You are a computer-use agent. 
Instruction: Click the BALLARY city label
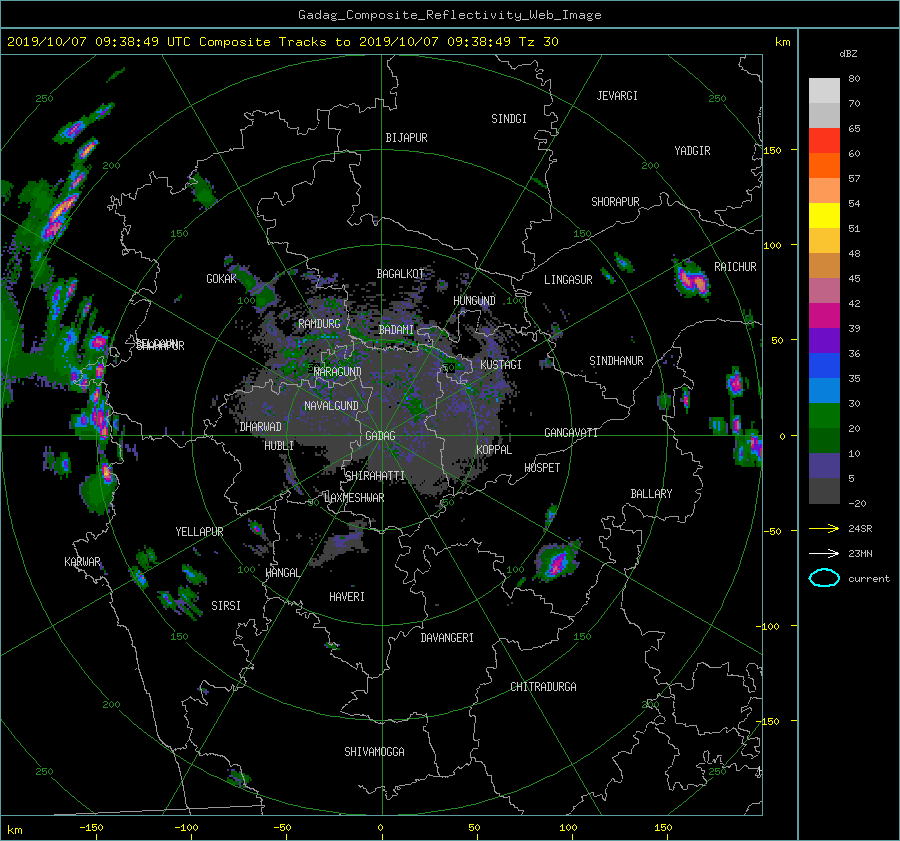click(x=651, y=494)
